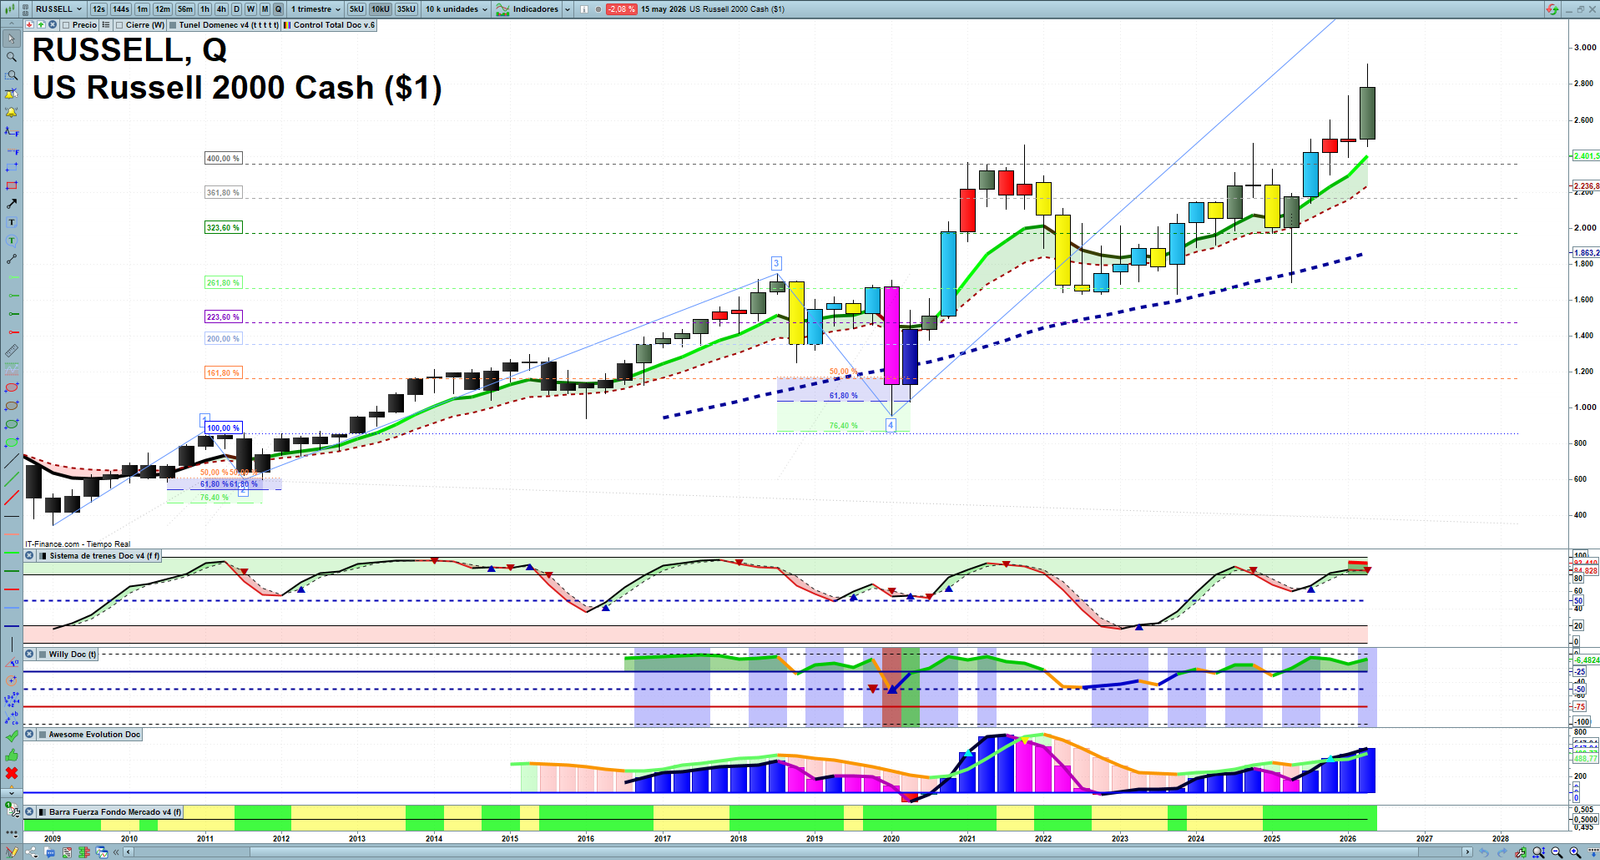Toggle the Precio checkbox
Viewport: 1600px width, 860px height.
pos(66,25)
